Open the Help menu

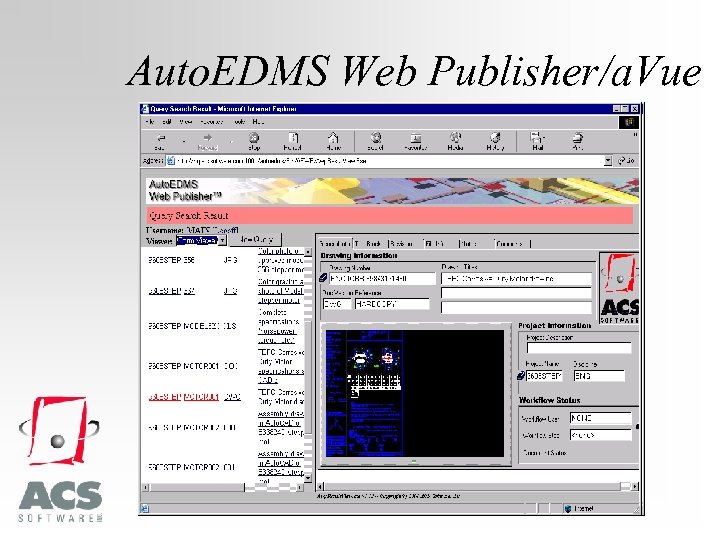pos(258,122)
